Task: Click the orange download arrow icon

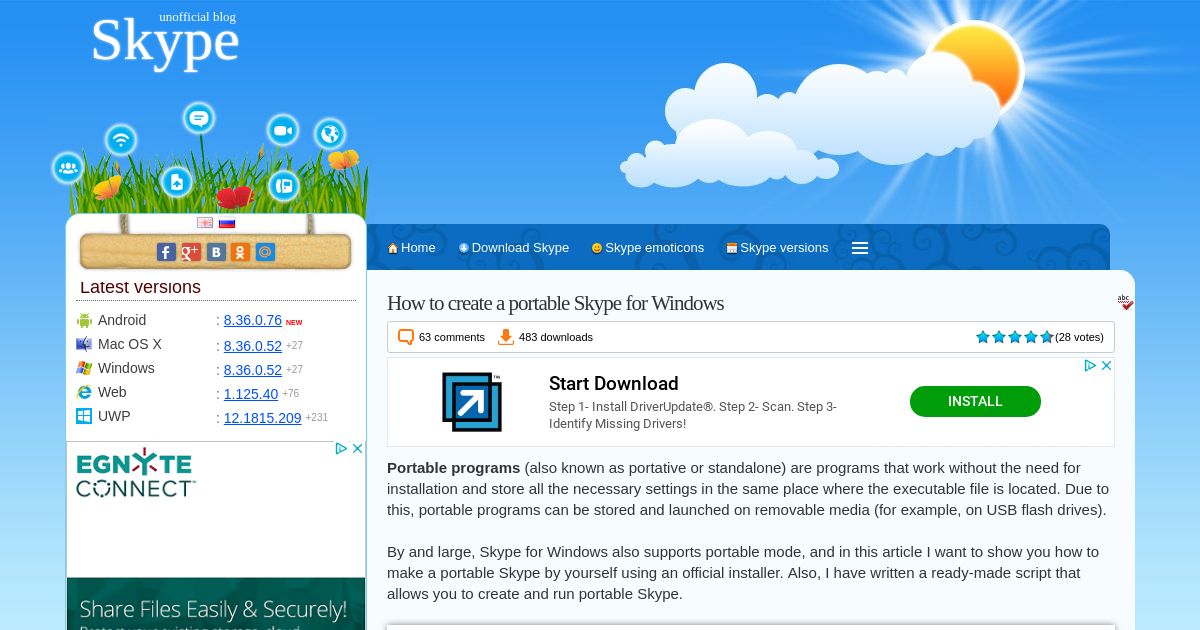Action: pyautogui.click(x=506, y=337)
